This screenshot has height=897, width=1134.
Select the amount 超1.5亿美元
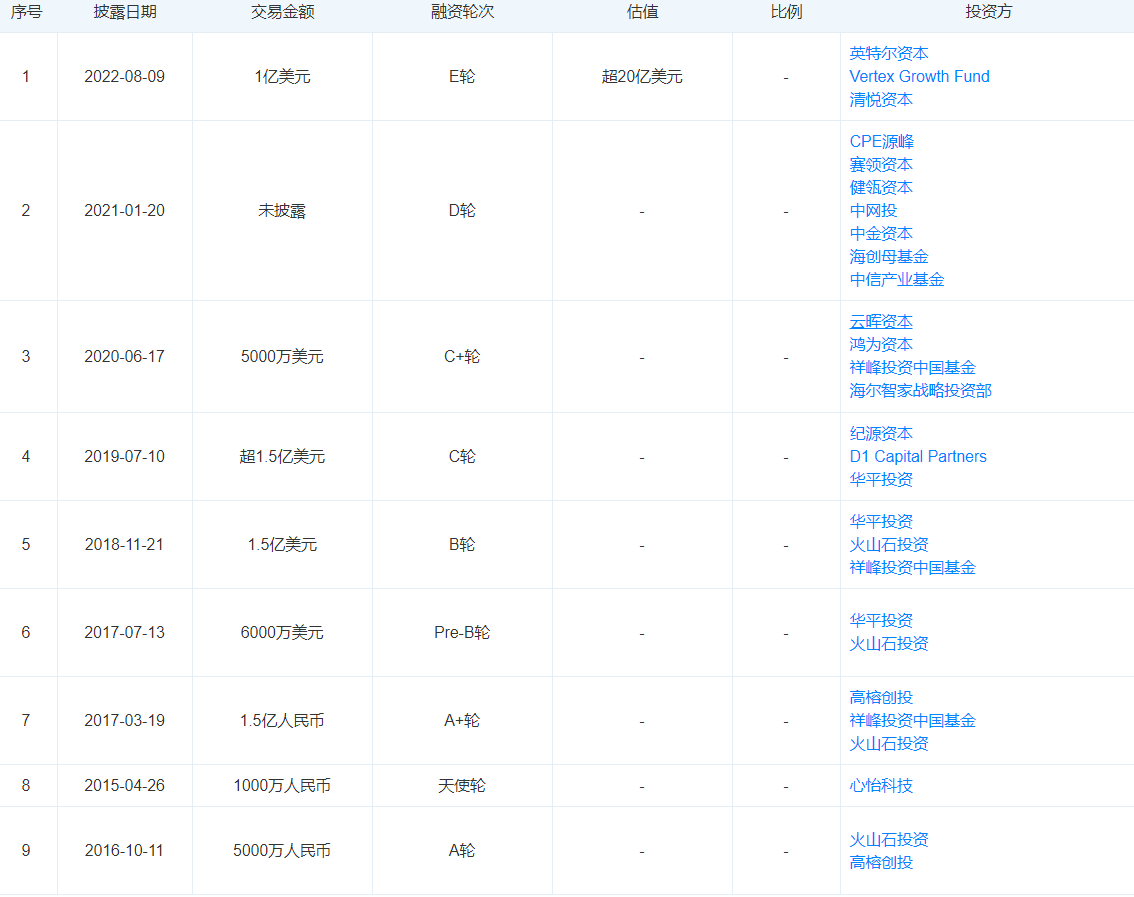(x=282, y=457)
